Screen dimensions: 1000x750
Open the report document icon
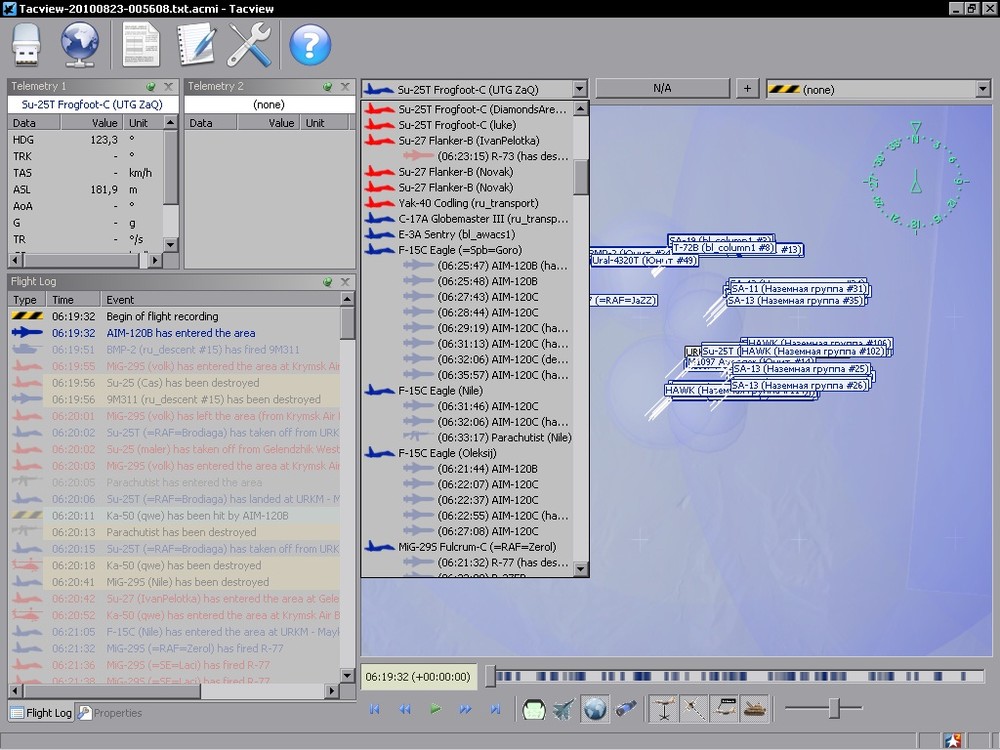pyautogui.click(x=141, y=45)
